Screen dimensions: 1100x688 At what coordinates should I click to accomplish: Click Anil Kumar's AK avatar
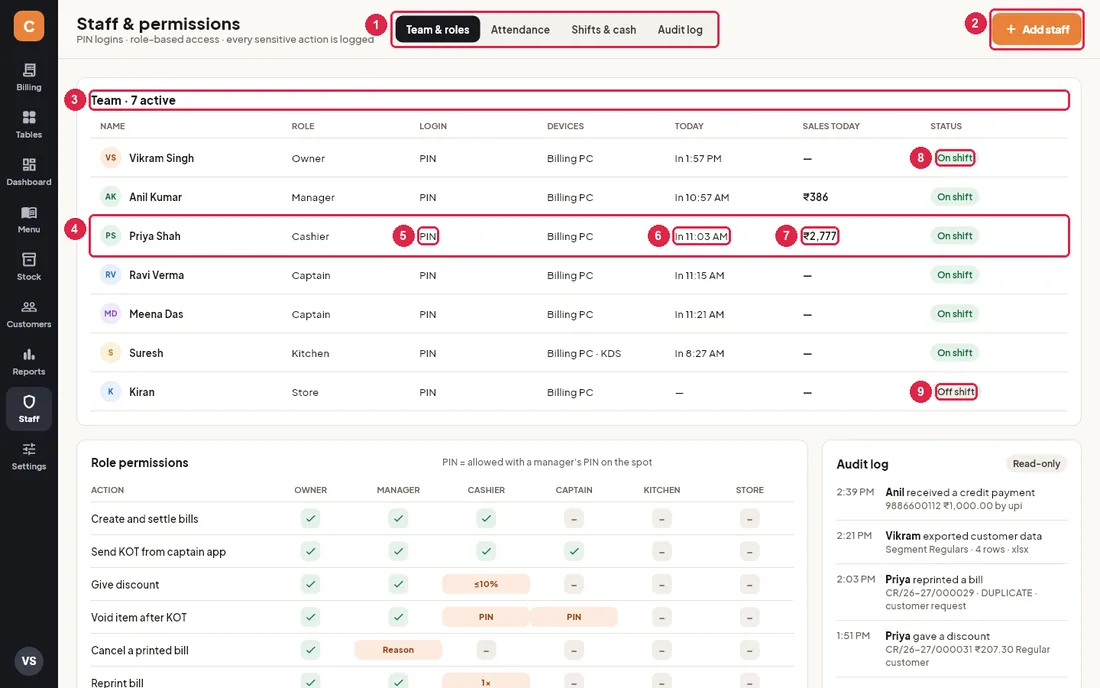pos(111,197)
